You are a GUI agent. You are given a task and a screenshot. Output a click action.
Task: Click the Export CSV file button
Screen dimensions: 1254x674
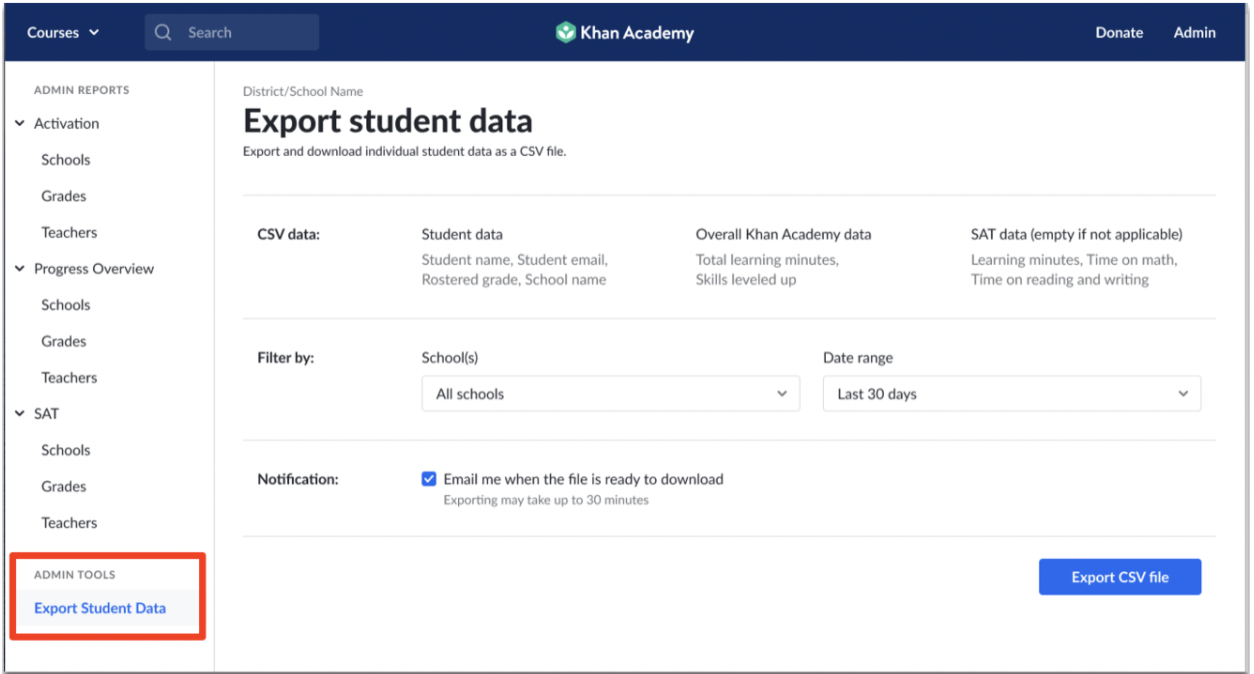click(1120, 577)
